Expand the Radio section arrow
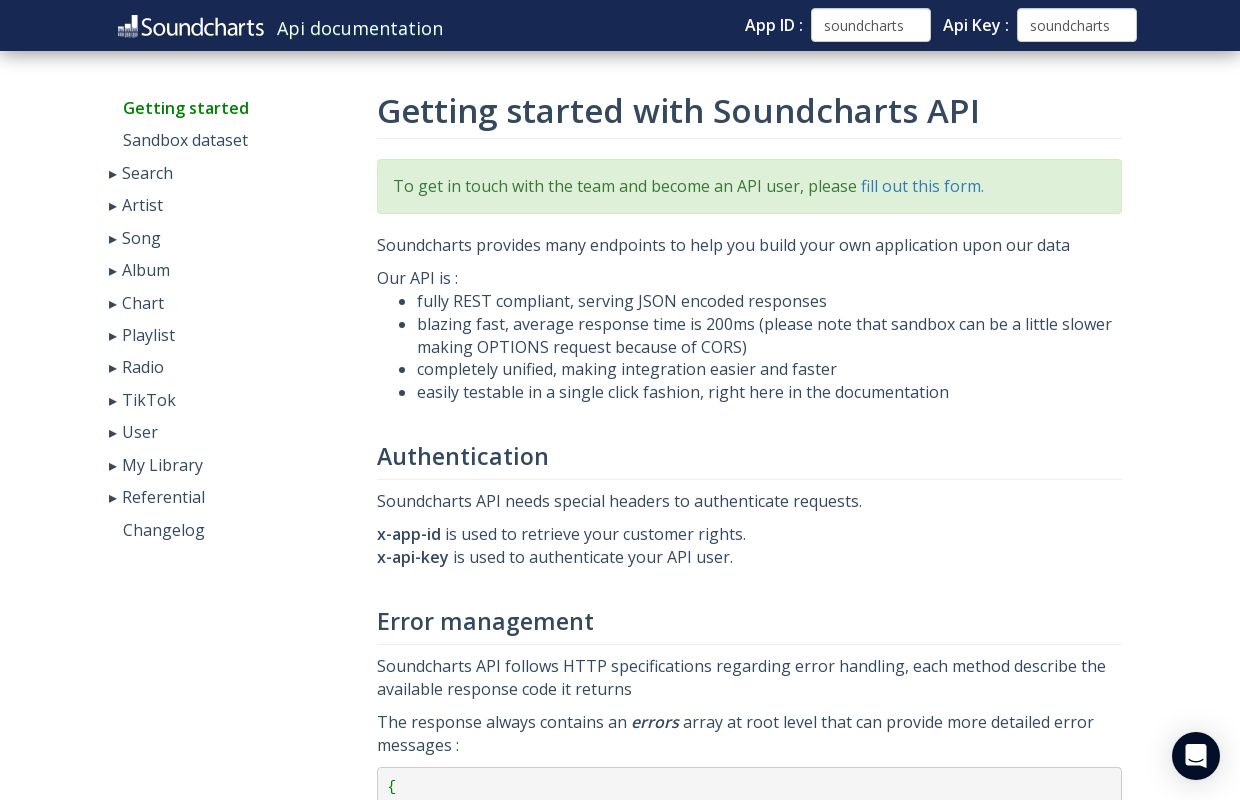 [x=113, y=368]
